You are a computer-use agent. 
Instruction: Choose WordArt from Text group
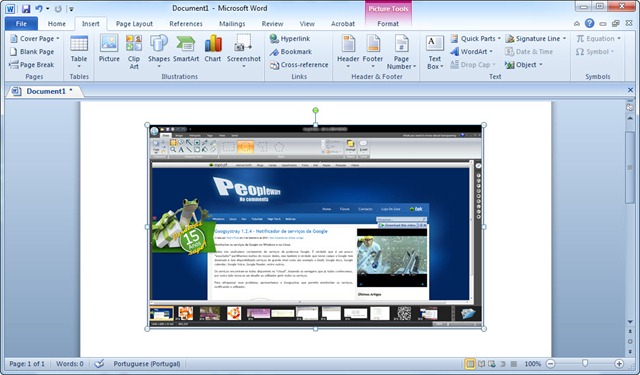(x=471, y=51)
